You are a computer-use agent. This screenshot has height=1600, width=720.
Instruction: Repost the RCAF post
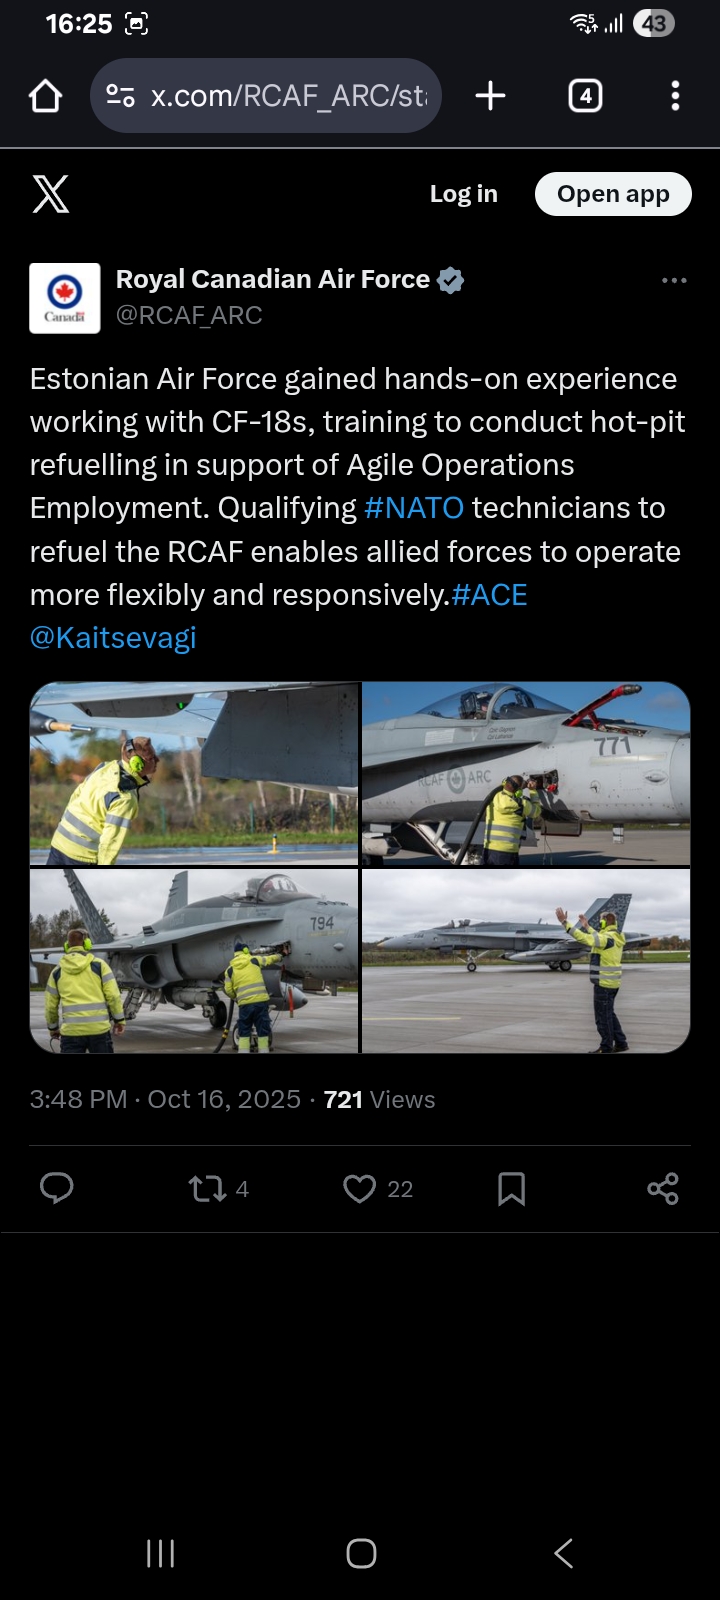click(208, 1188)
